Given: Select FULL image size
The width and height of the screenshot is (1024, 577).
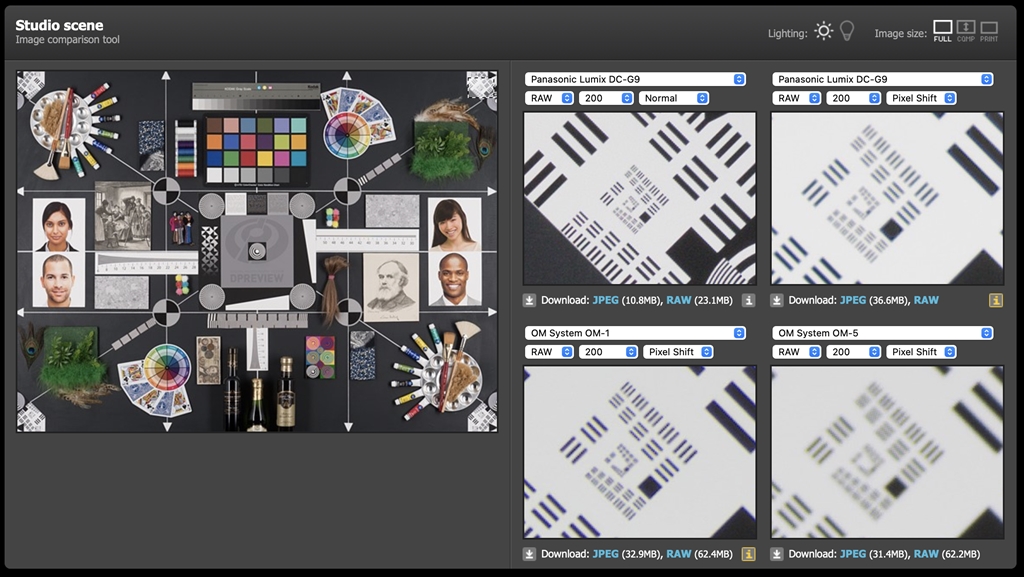Looking at the screenshot, I should pyautogui.click(x=942, y=31).
